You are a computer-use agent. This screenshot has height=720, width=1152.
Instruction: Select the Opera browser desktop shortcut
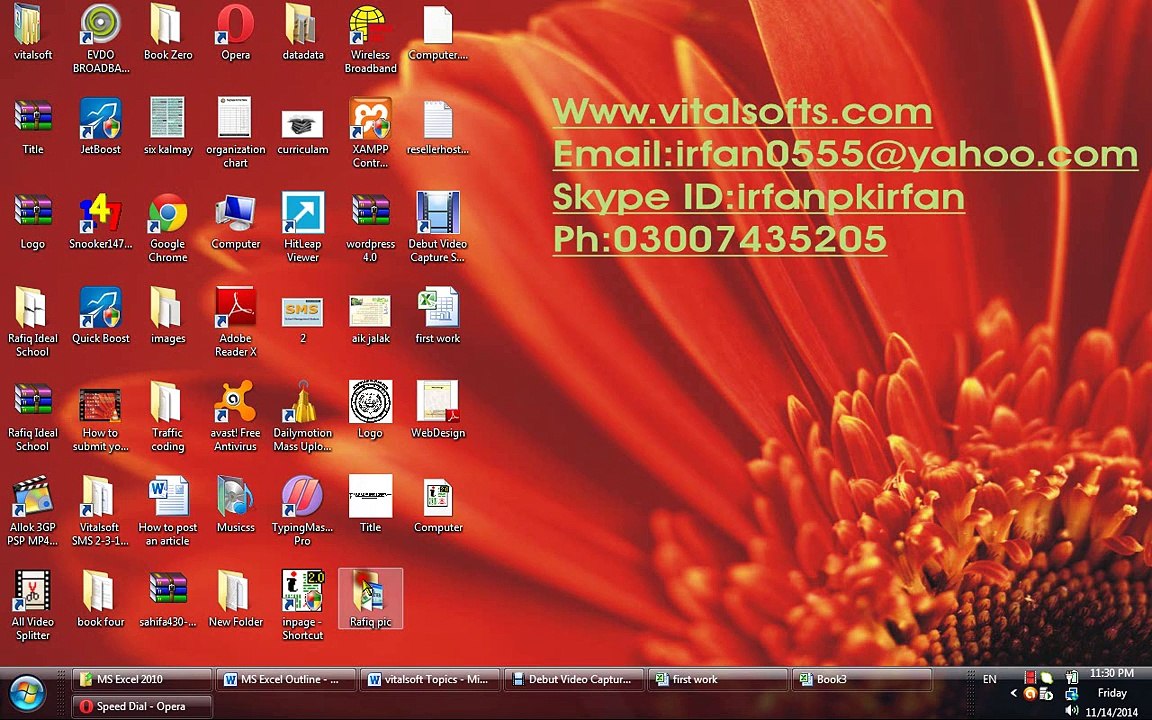coord(235,32)
